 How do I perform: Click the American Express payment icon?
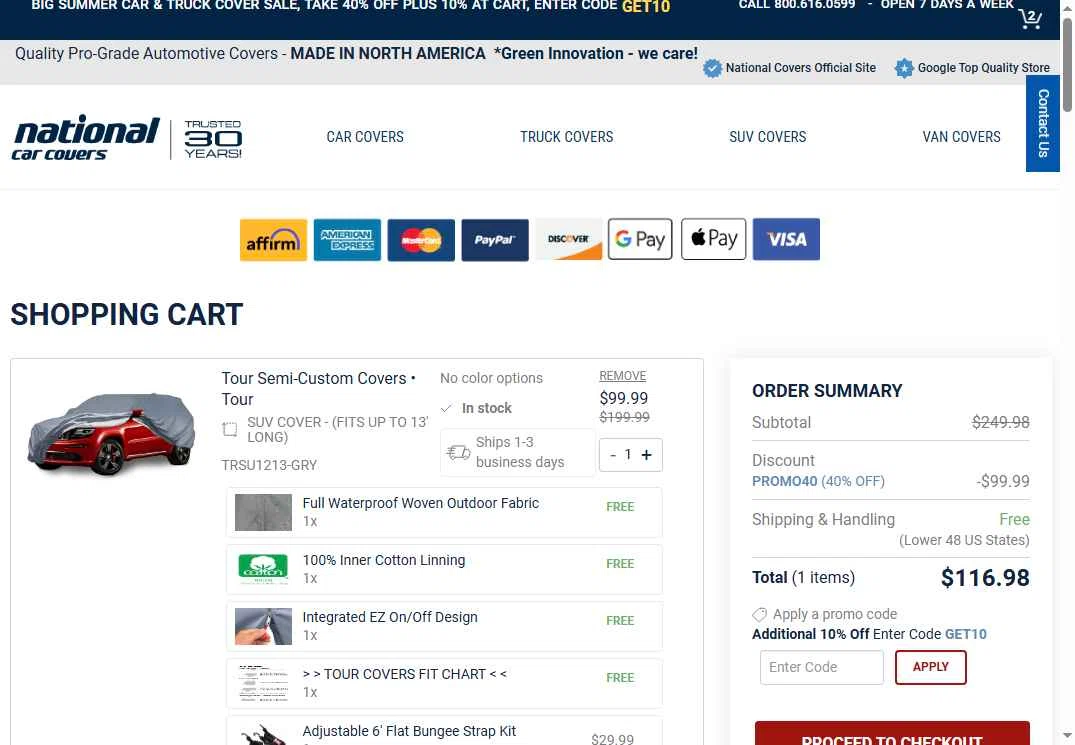tap(347, 240)
